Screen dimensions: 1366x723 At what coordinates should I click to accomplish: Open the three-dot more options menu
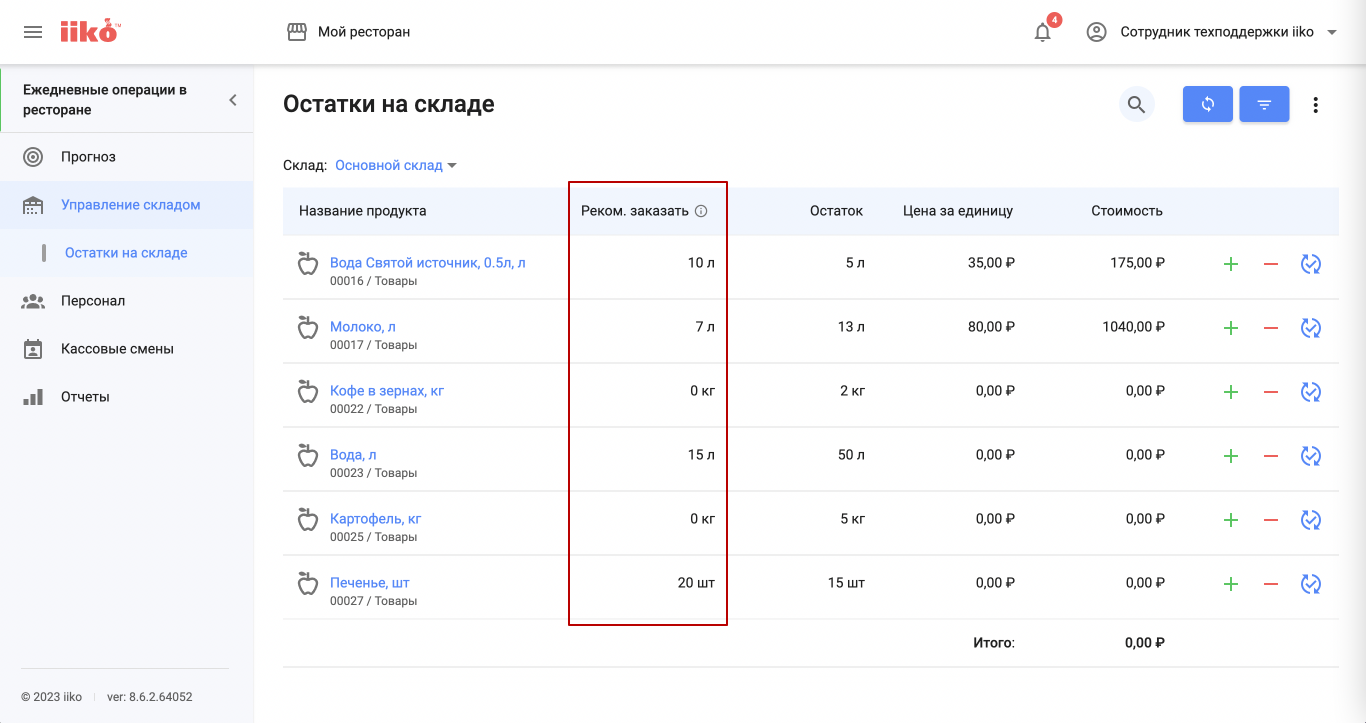[x=1316, y=104]
